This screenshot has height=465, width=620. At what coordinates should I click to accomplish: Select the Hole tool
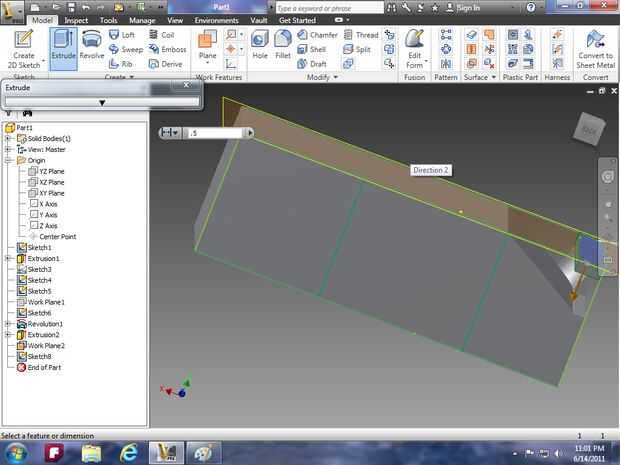(260, 45)
